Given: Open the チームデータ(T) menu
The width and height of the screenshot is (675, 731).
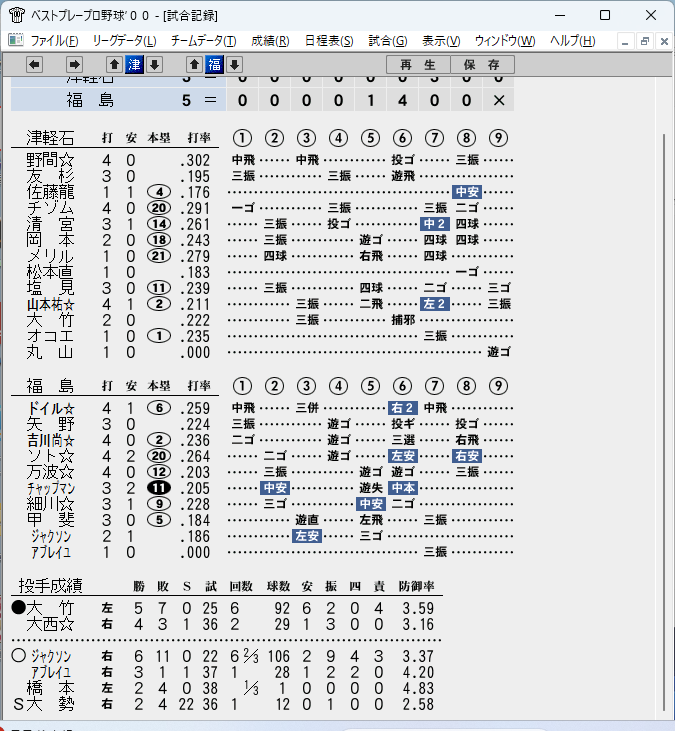Looking at the screenshot, I should pyautogui.click(x=204, y=41).
